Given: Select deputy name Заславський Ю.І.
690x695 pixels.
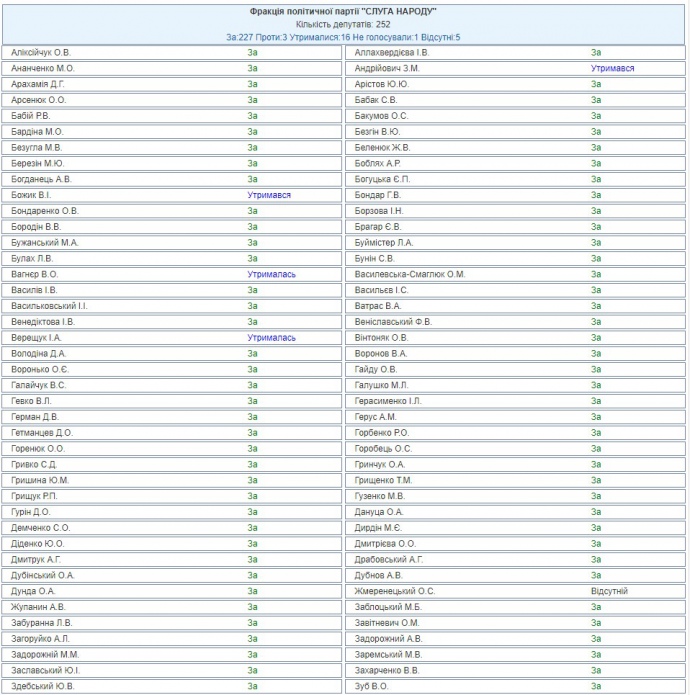Looking at the screenshot, I should pos(46,671).
